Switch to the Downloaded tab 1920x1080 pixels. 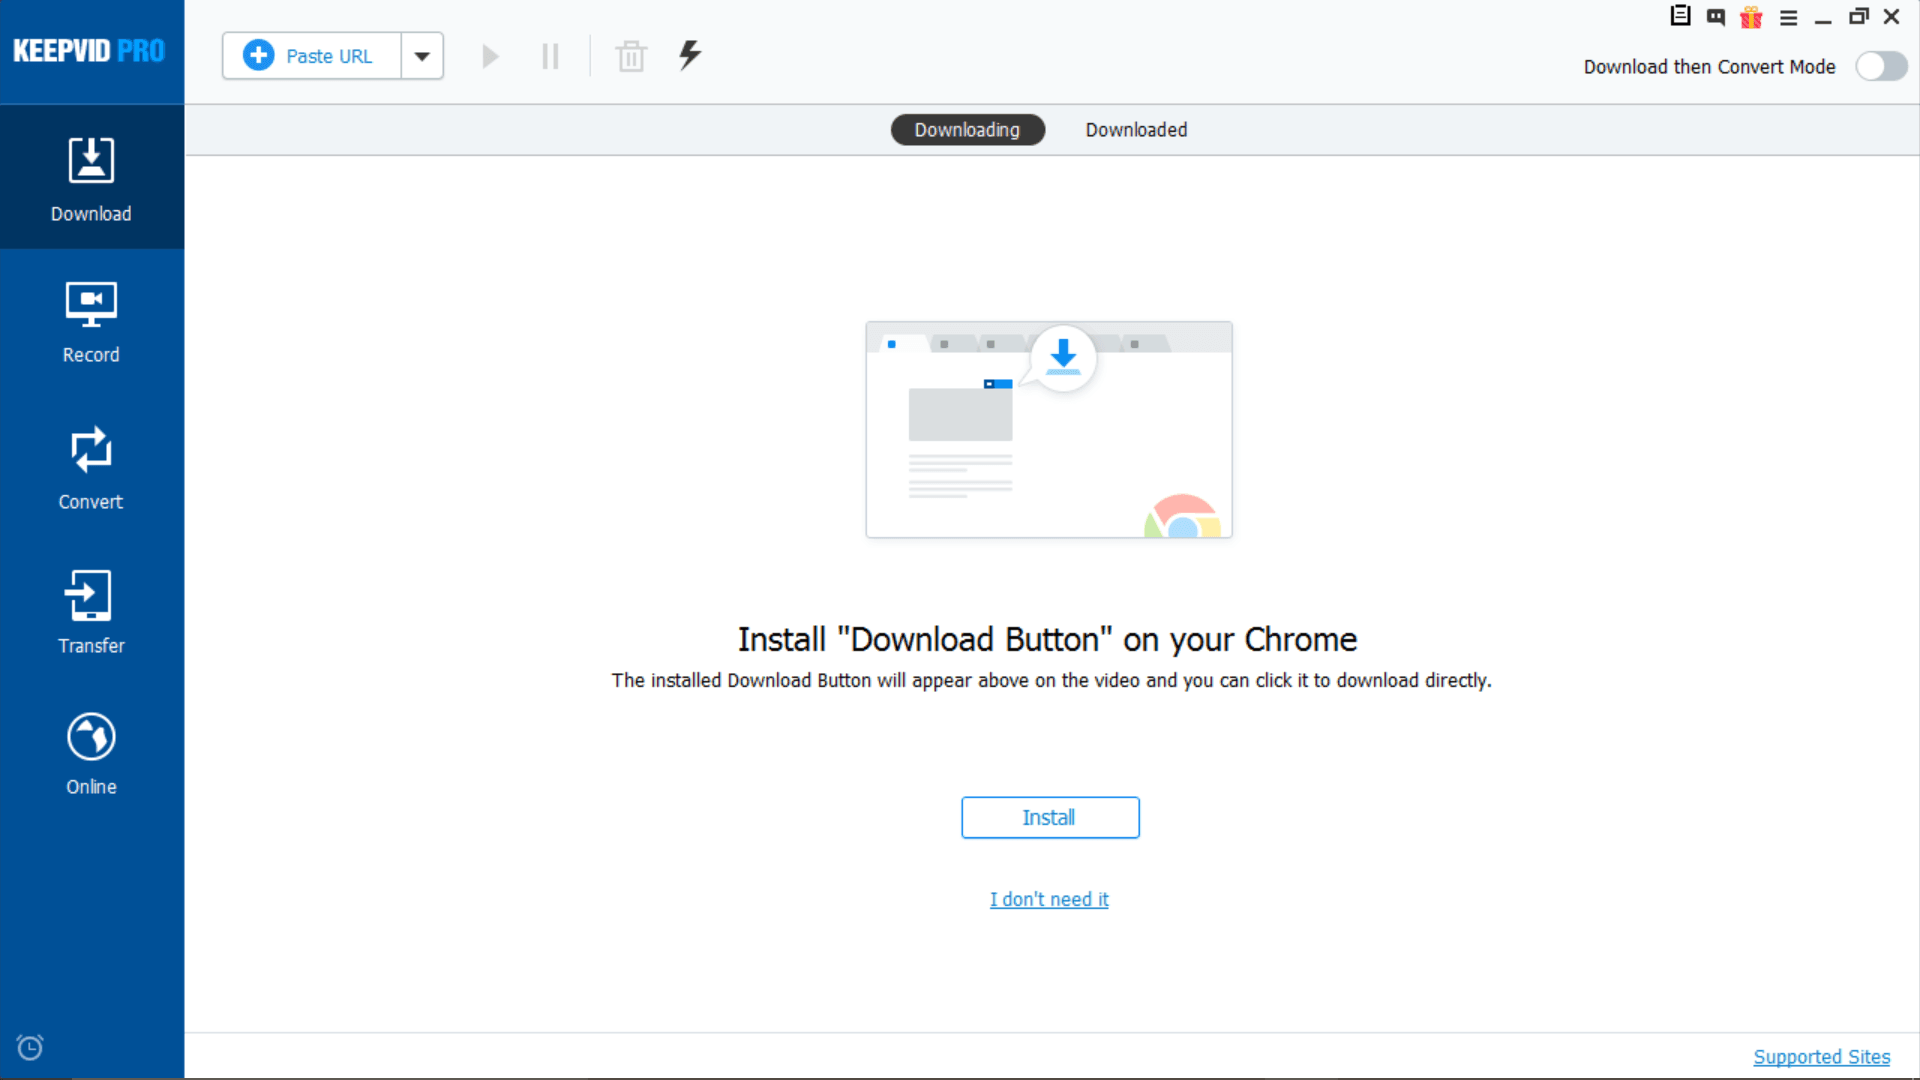1136,130
